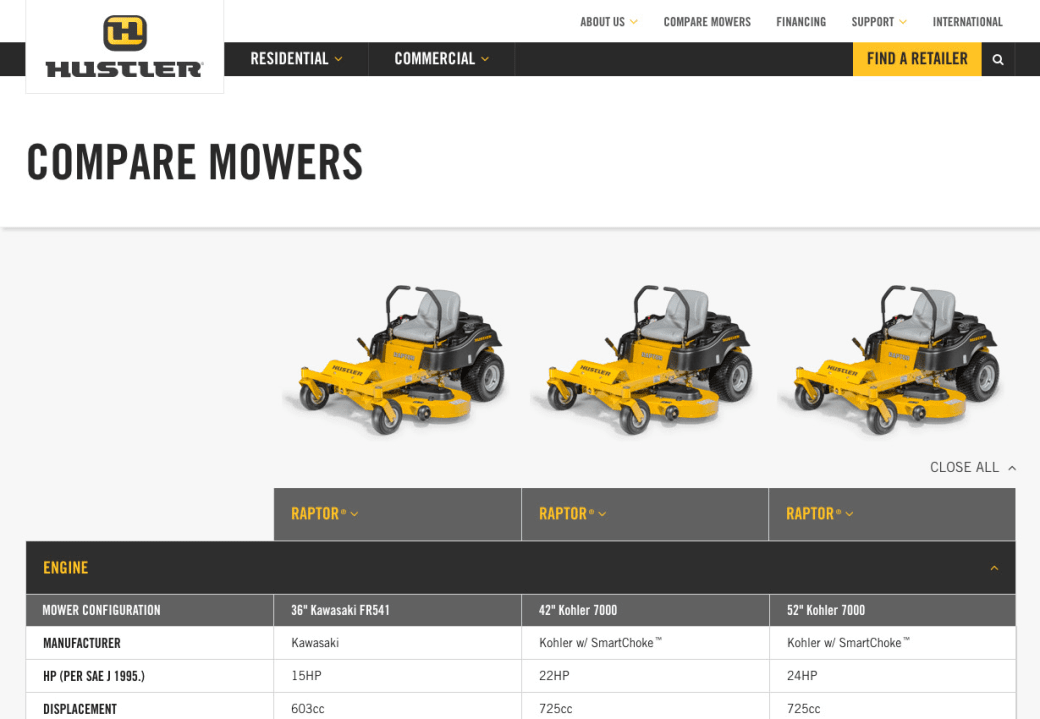
Task: Go to Compare Mowers page
Action: [707, 22]
